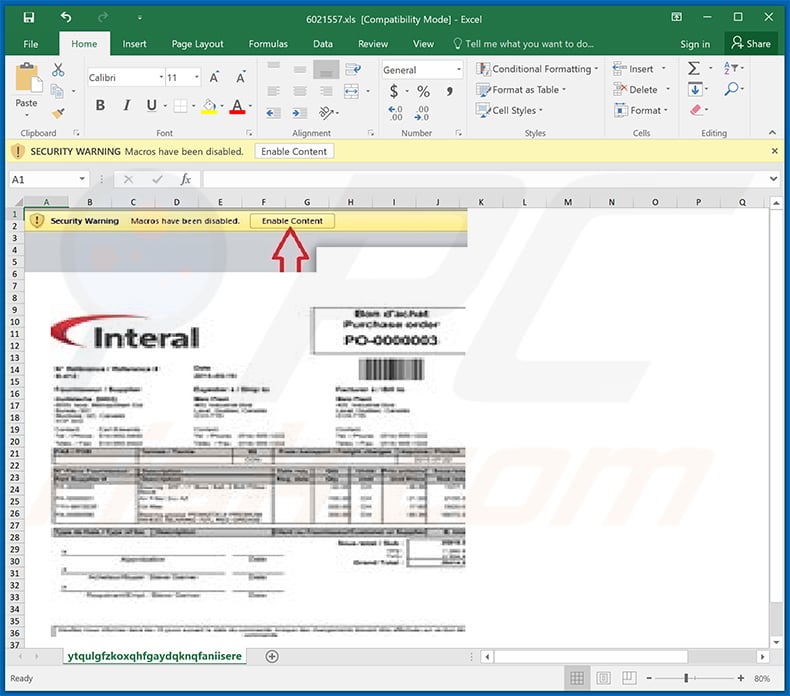
Task: Select Normal view in status bar
Action: tap(577, 678)
